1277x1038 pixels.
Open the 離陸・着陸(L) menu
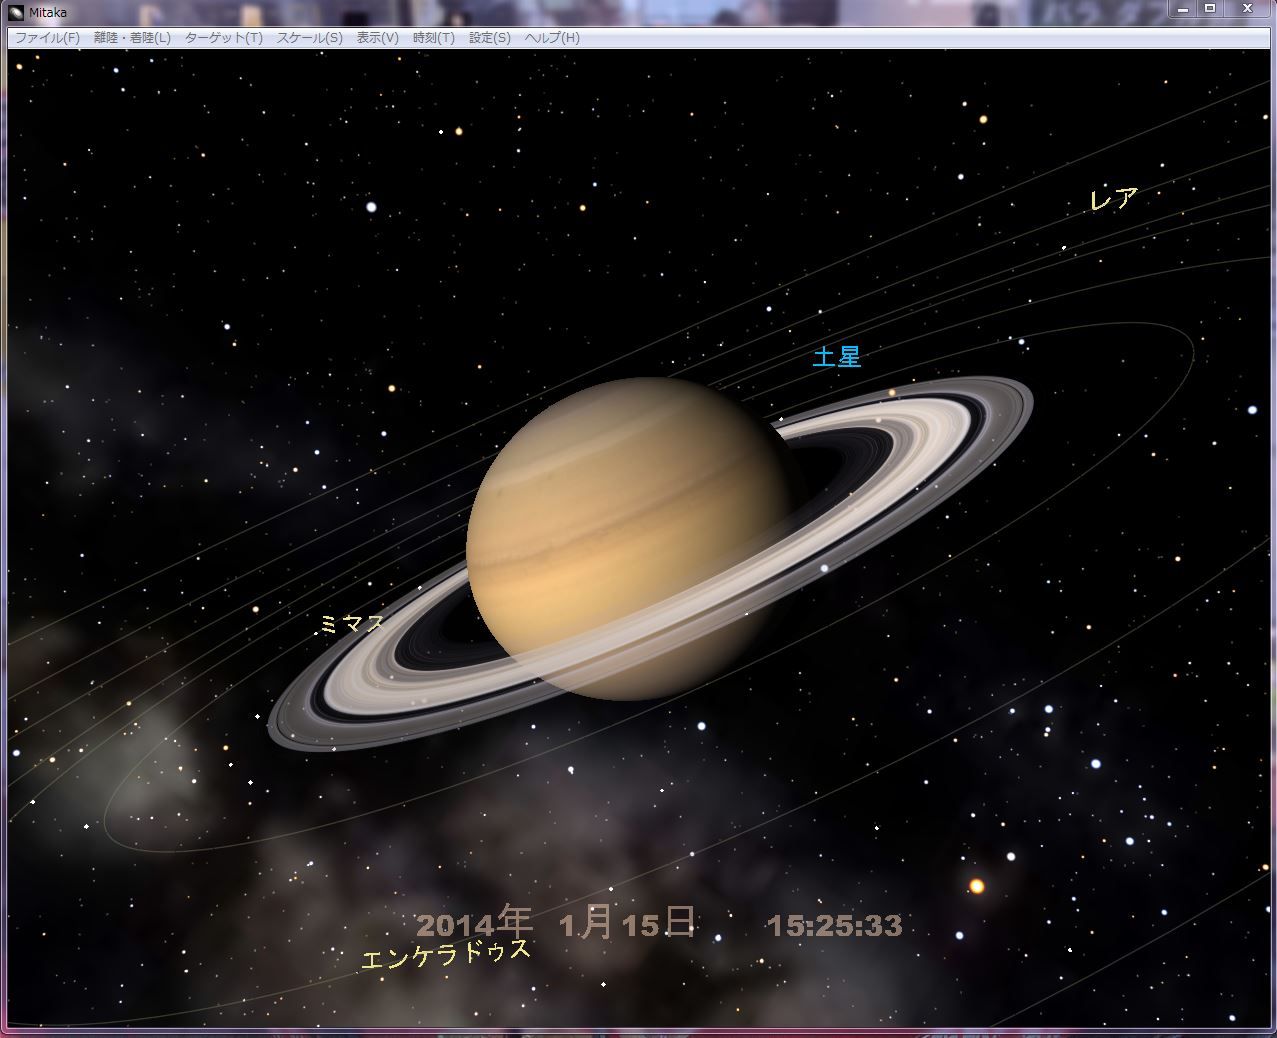(132, 38)
